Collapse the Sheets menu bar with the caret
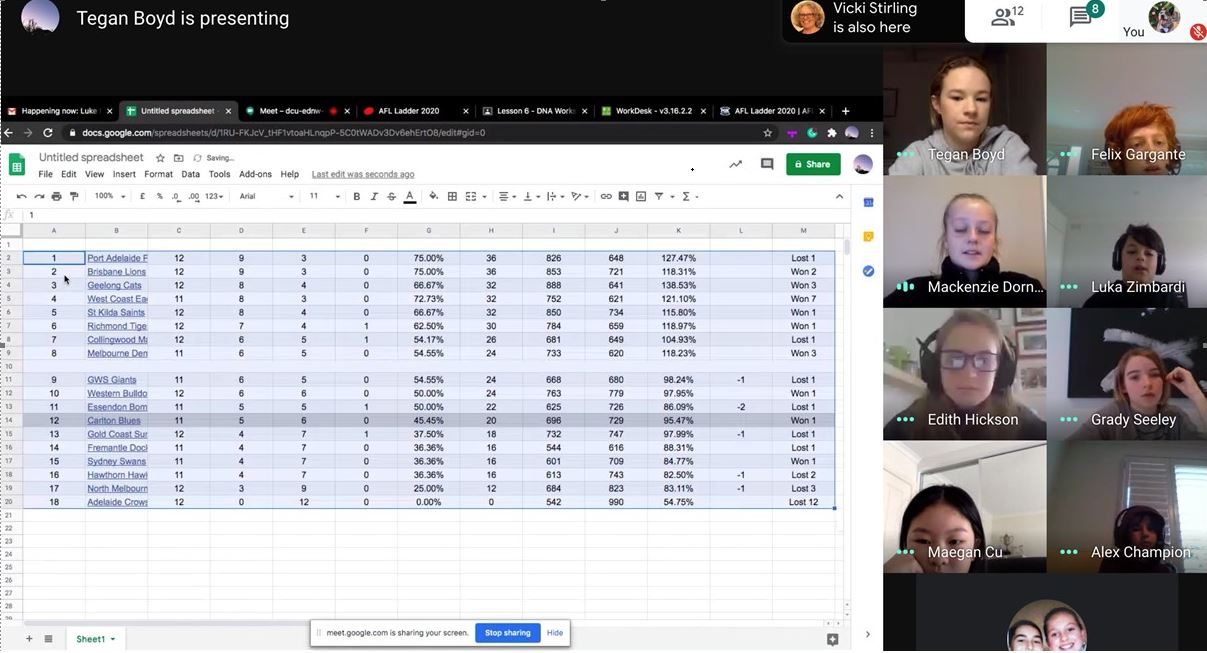 (839, 196)
